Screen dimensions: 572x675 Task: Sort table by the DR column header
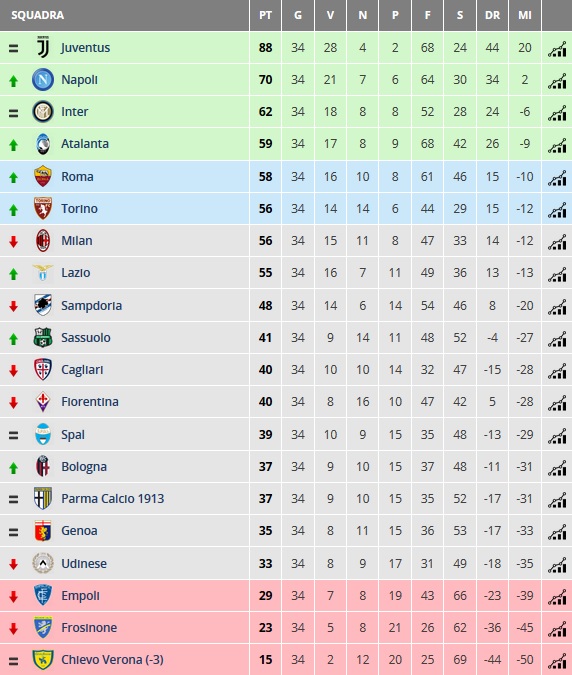(x=492, y=15)
